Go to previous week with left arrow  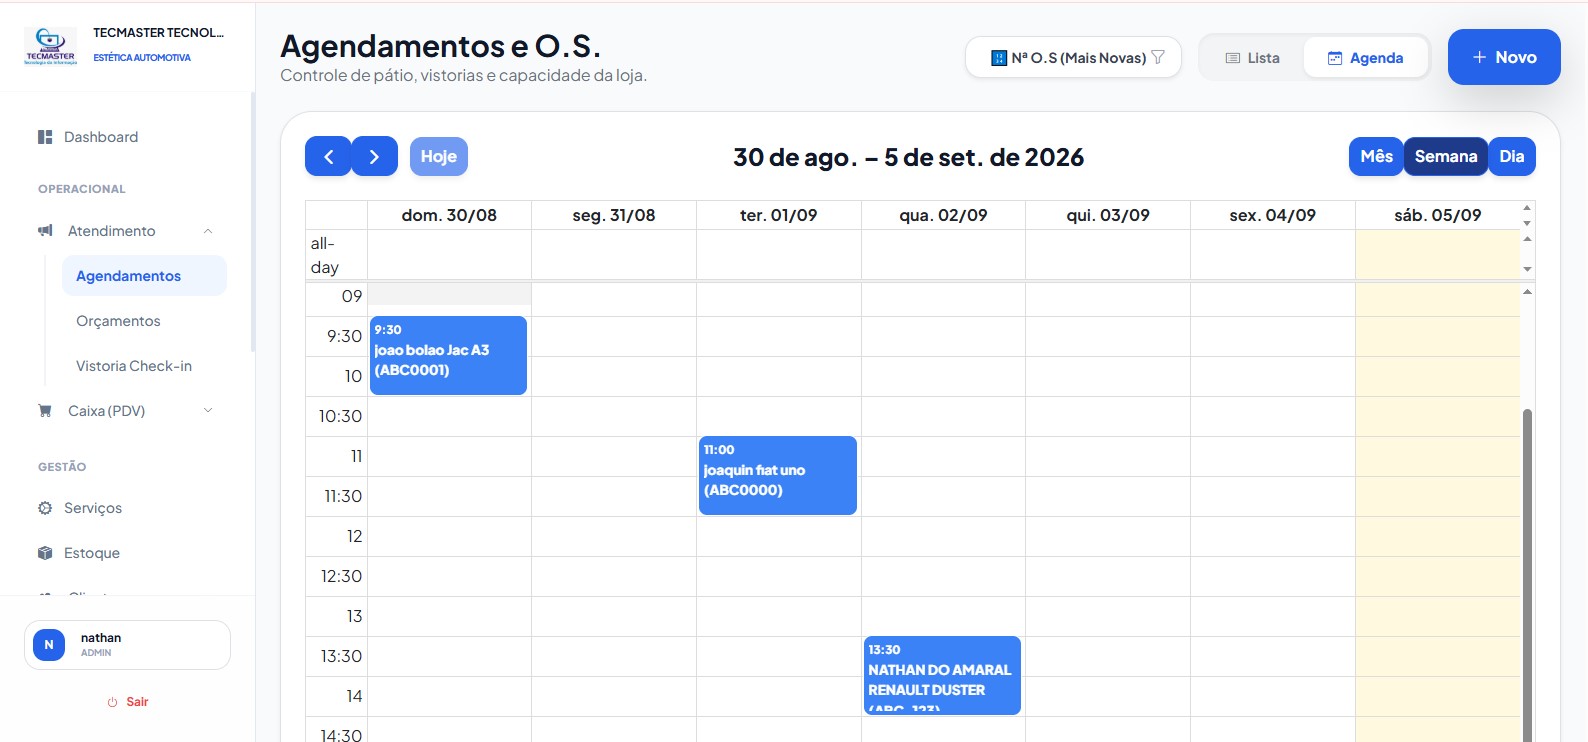328,156
